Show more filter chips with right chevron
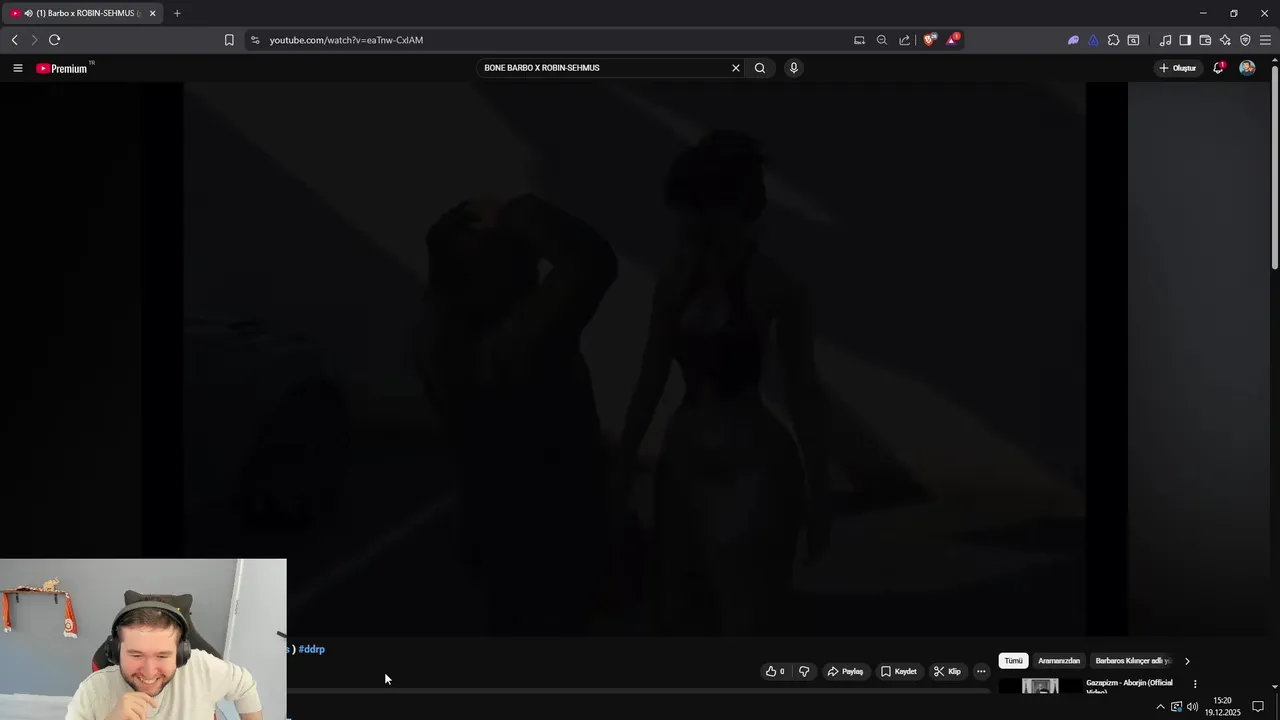 (1187, 661)
